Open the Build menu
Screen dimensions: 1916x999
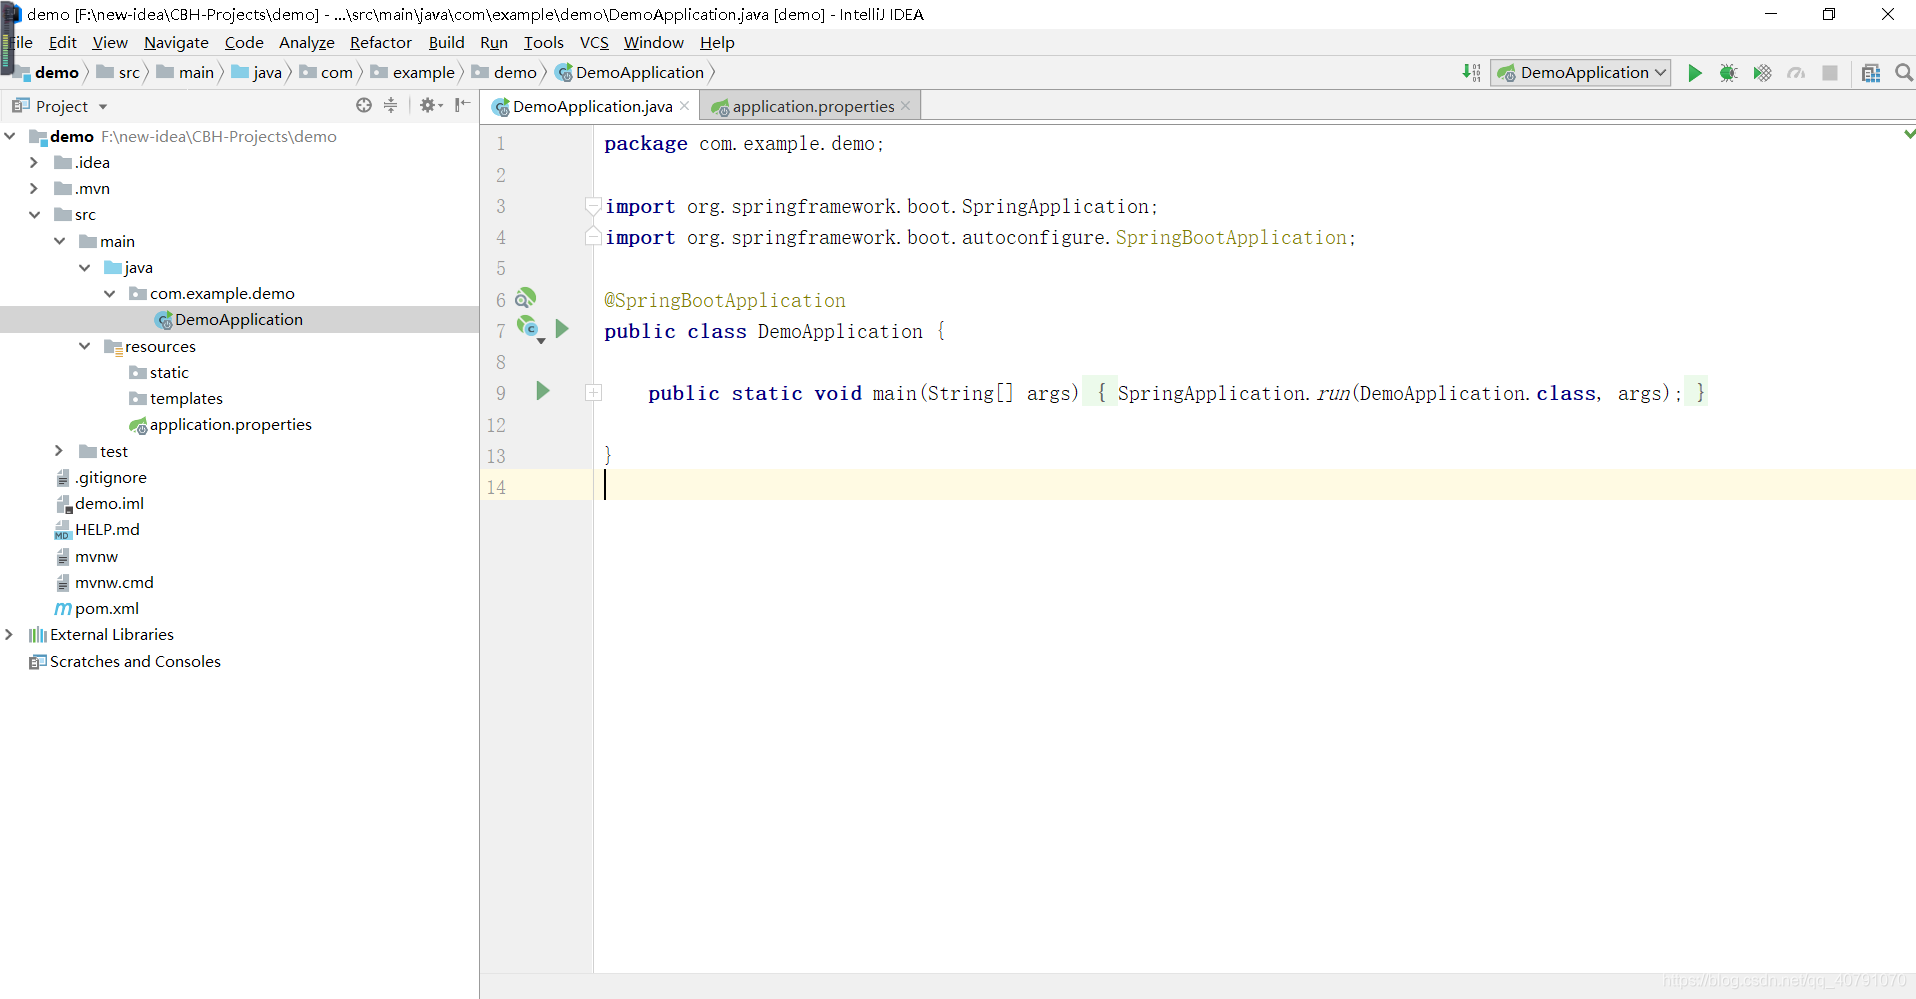(x=446, y=42)
